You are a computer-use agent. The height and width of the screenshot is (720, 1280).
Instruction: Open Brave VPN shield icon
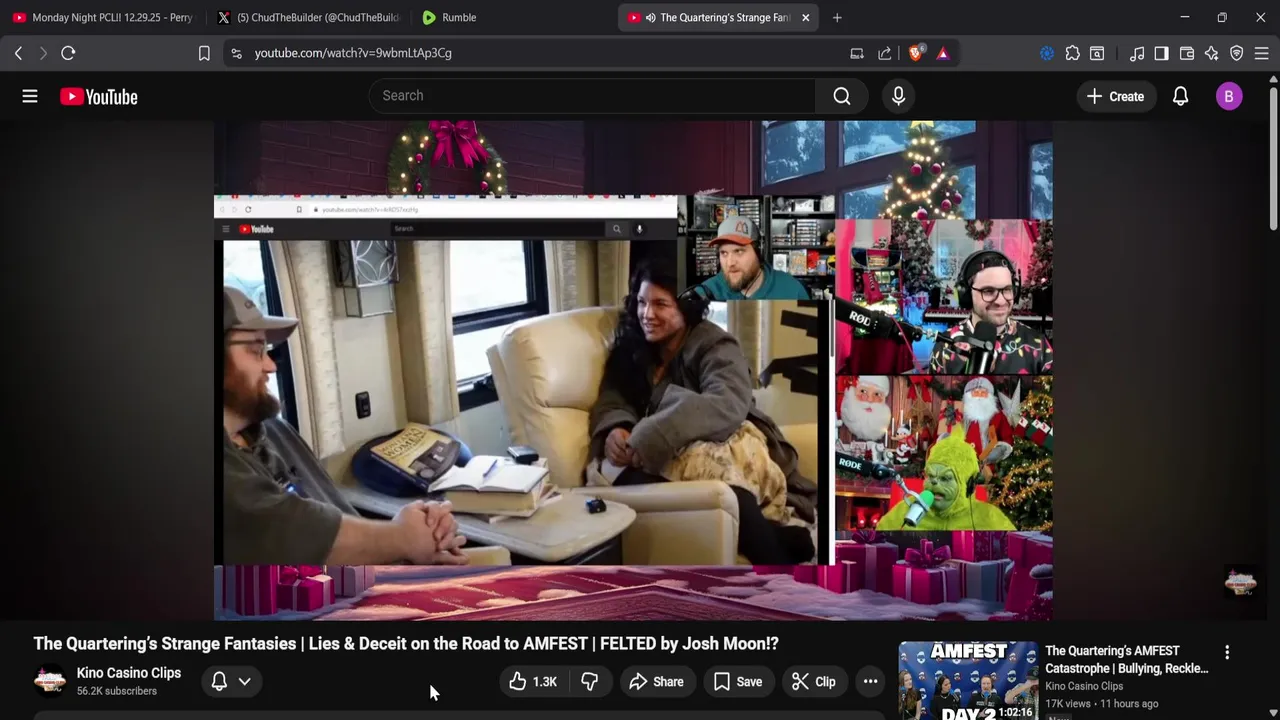point(1237,53)
